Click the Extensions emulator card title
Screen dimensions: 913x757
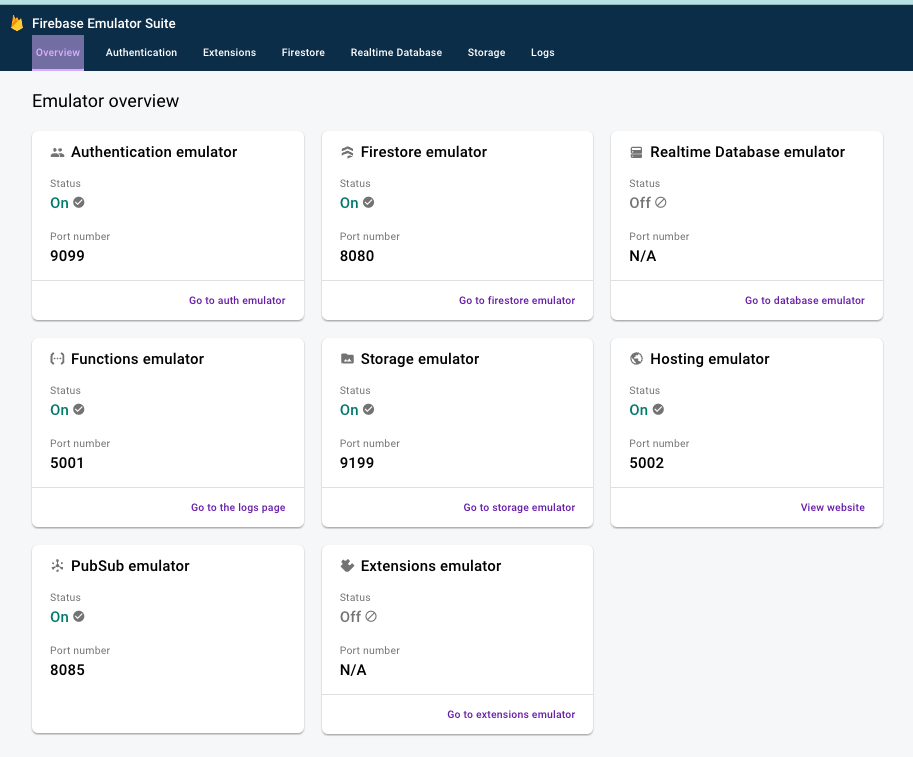click(x=431, y=565)
